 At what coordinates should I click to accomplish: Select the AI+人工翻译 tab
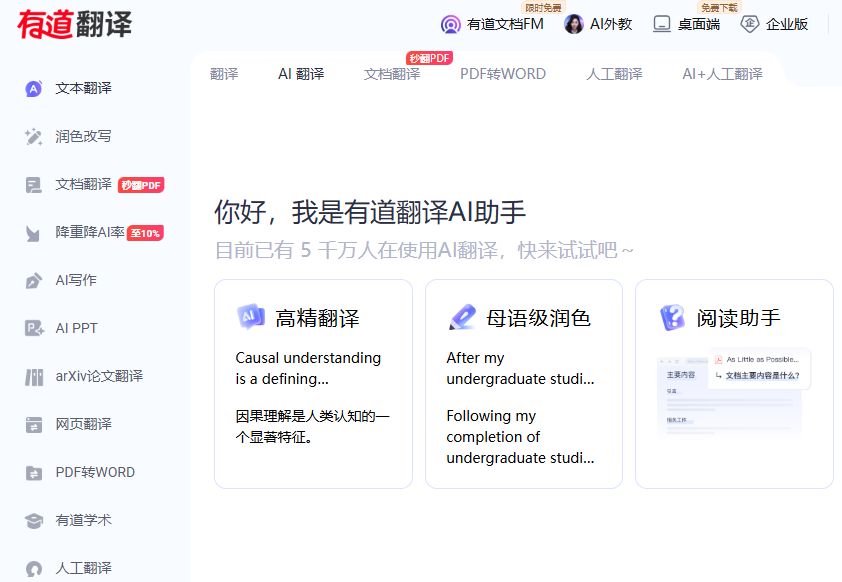click(722, 74)
